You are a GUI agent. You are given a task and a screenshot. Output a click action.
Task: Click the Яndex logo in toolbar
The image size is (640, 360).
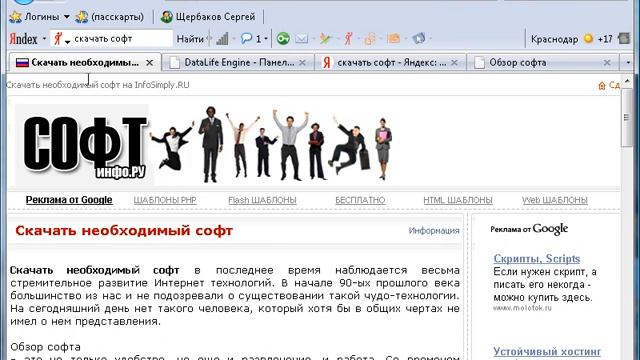click(24, 39)
